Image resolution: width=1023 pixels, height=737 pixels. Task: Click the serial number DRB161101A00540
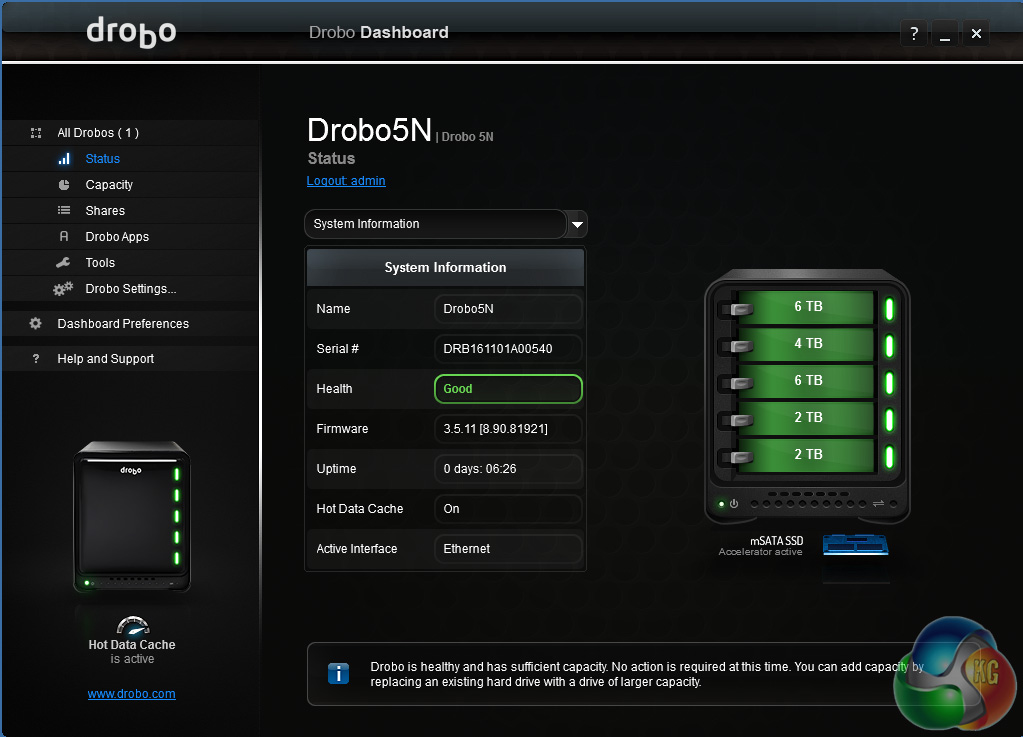pyautogui.click(x=508, y=349)
